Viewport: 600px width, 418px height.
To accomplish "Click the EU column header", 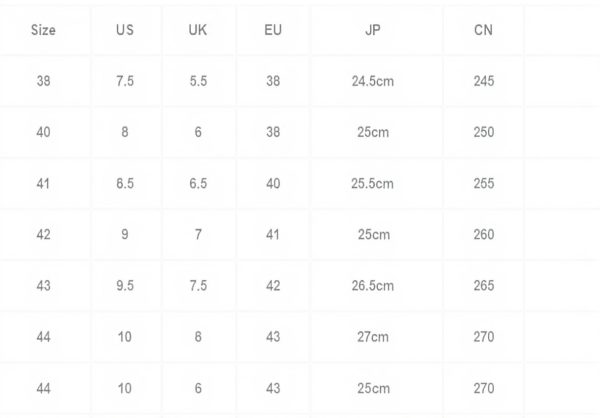I will click(x=273, y=30).
